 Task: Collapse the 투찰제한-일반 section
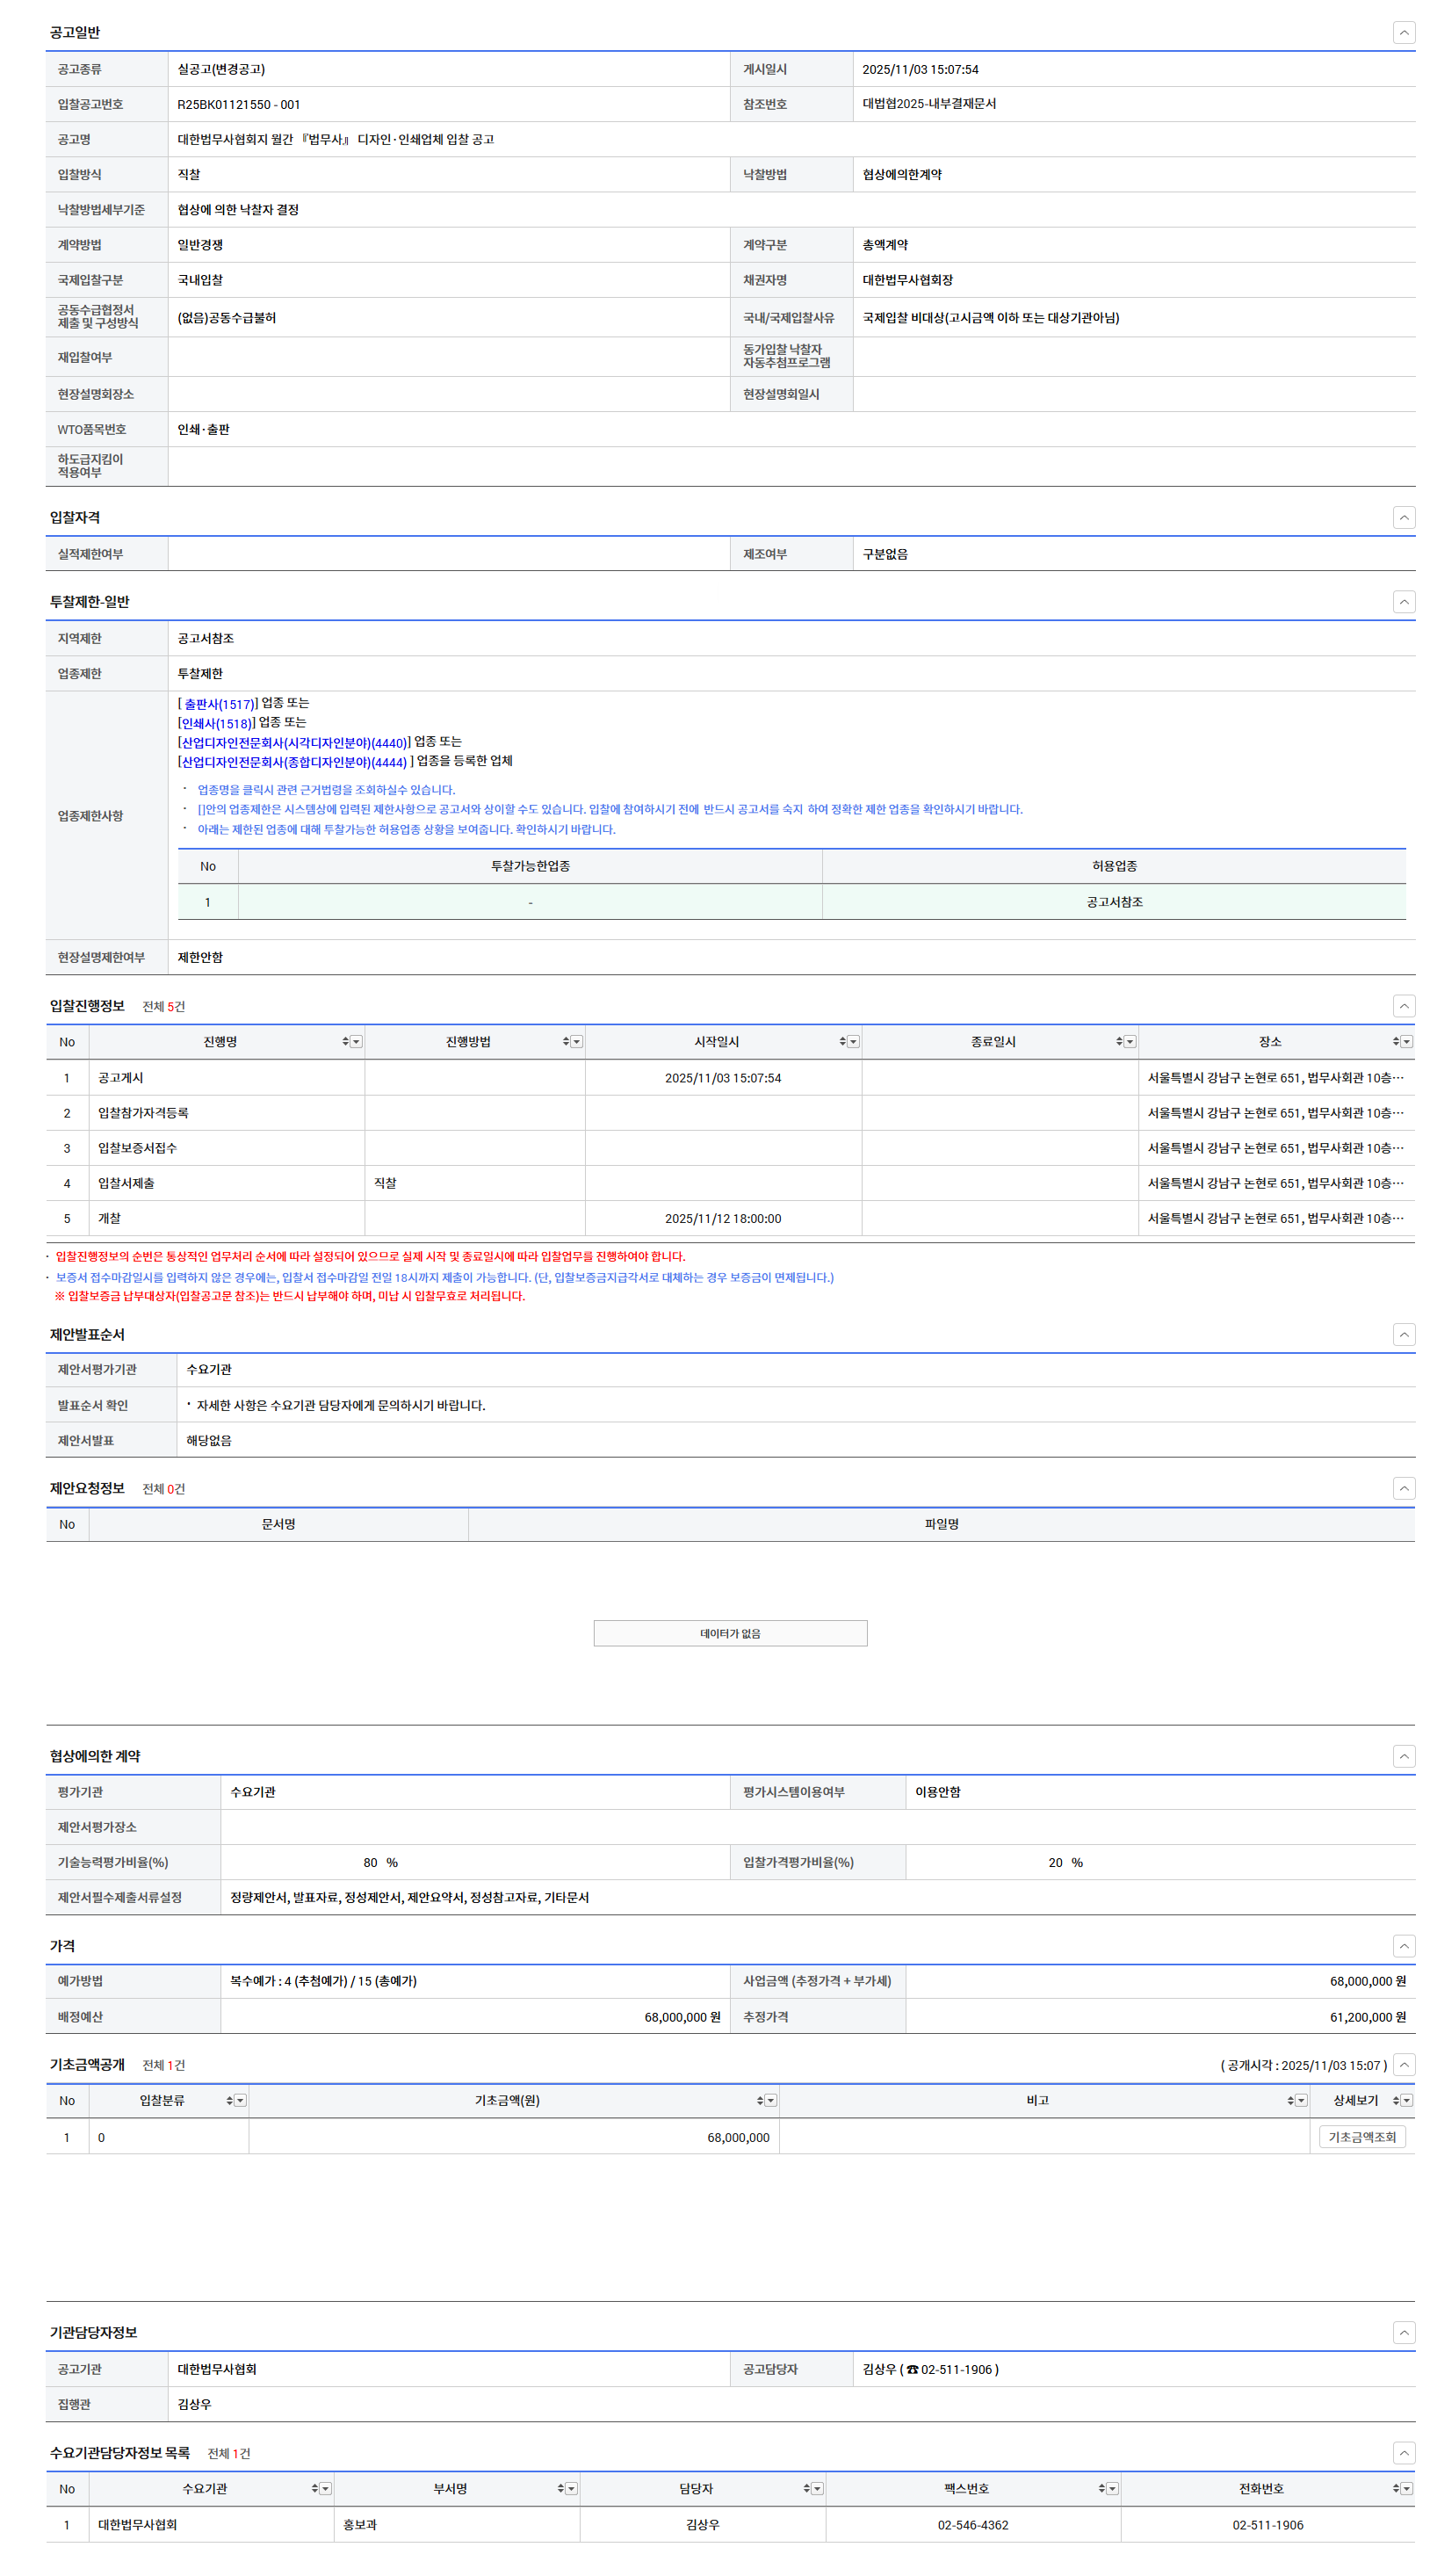[1403, 602]
